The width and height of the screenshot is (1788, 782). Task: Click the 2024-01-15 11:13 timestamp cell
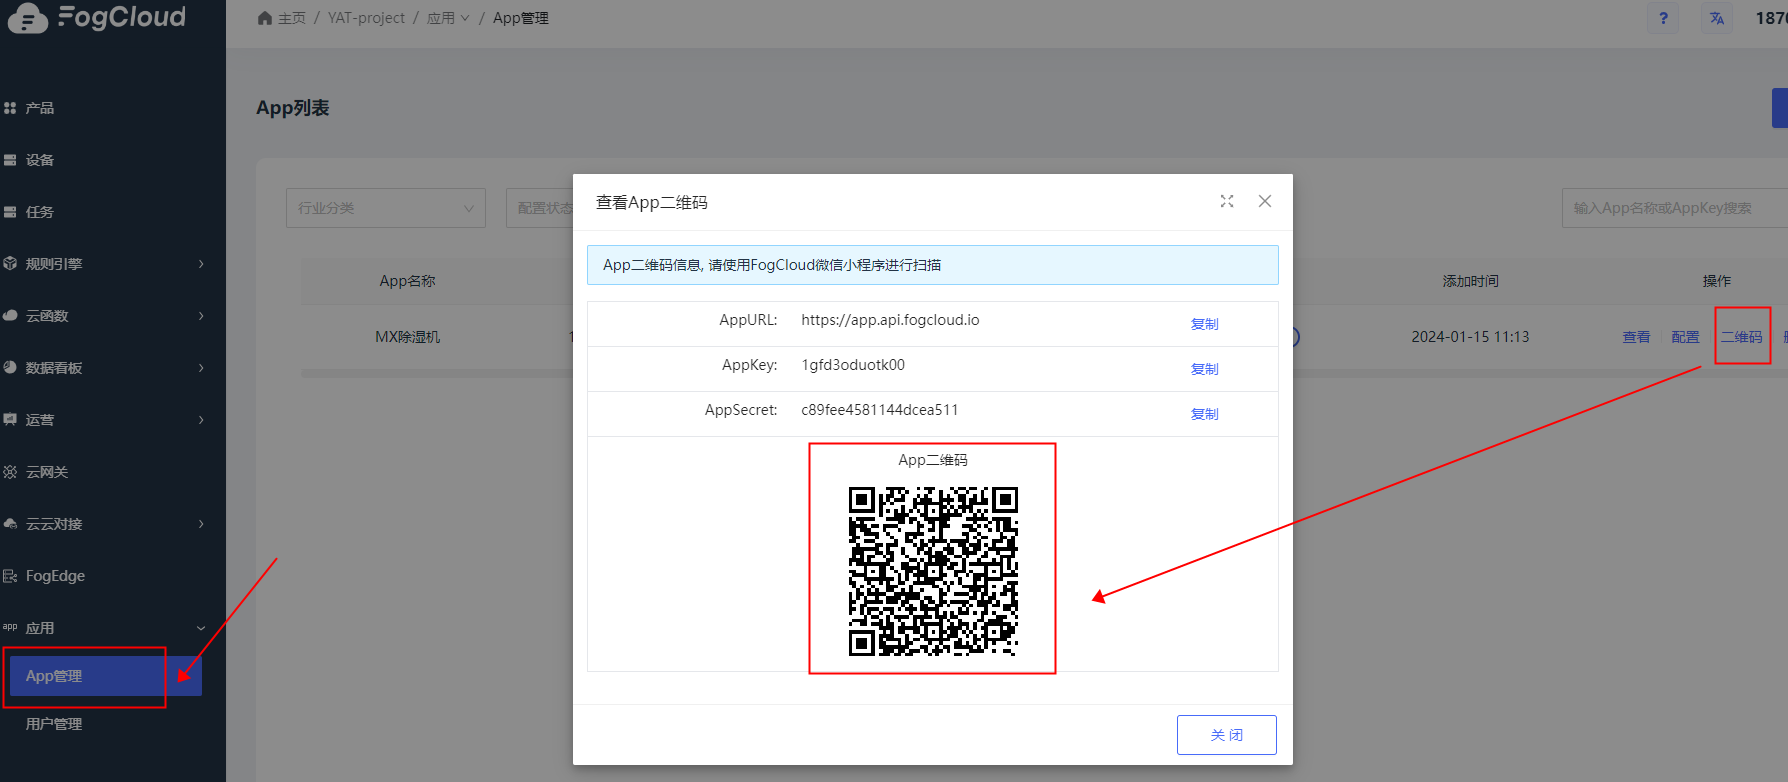1470,337
